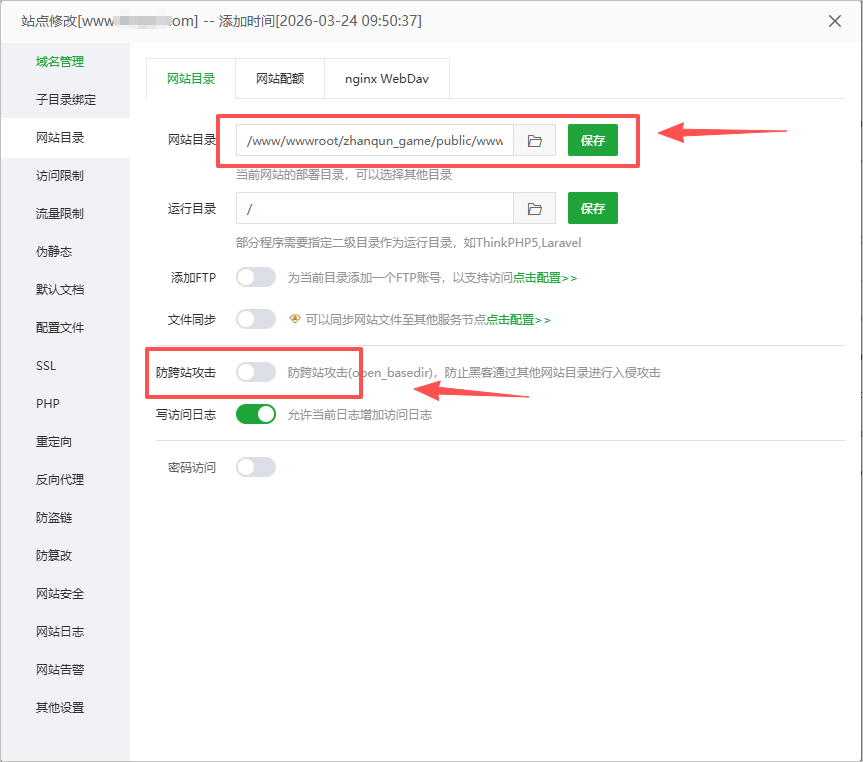Image resolution: width=863 pixels, height=762 pixels.
Task: Select 域名管理 in the sidebar
Action: coord(60,62)
